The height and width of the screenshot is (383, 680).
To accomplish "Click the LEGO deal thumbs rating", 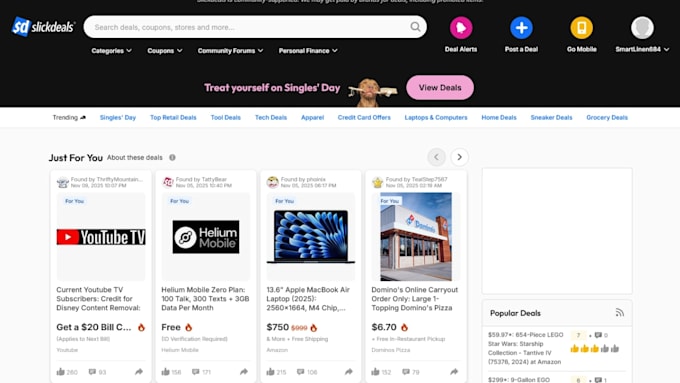I will click(595, 349).
